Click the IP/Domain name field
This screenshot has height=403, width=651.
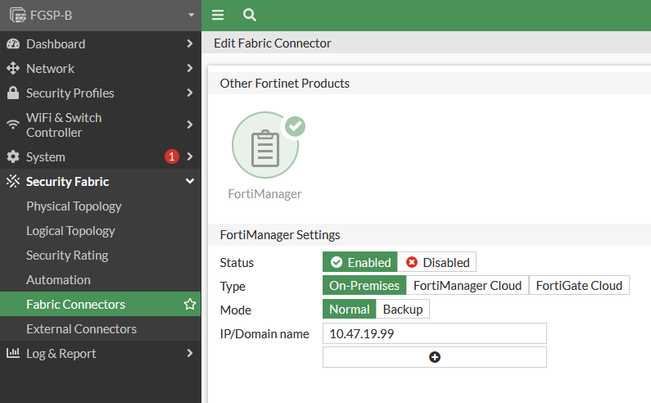click(434, 333)
